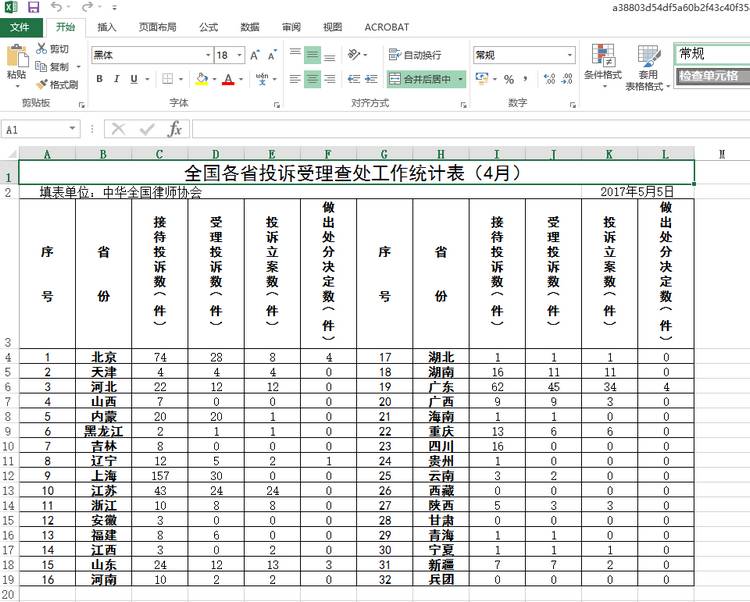The width and height of the screenshot is (750, 602).
Task: Select column C header
Action: pyautogui.click(x=159, y=154)
